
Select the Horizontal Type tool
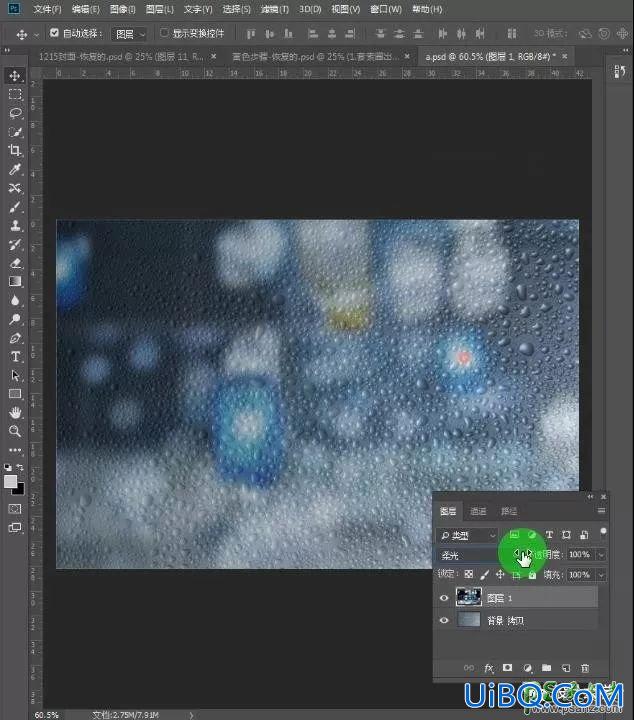[15, 357]
